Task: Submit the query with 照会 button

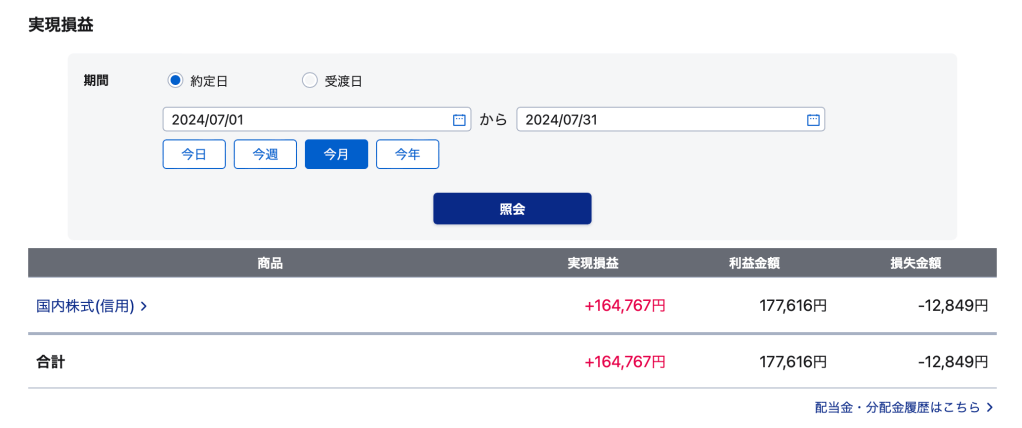Action: [512, 209]
